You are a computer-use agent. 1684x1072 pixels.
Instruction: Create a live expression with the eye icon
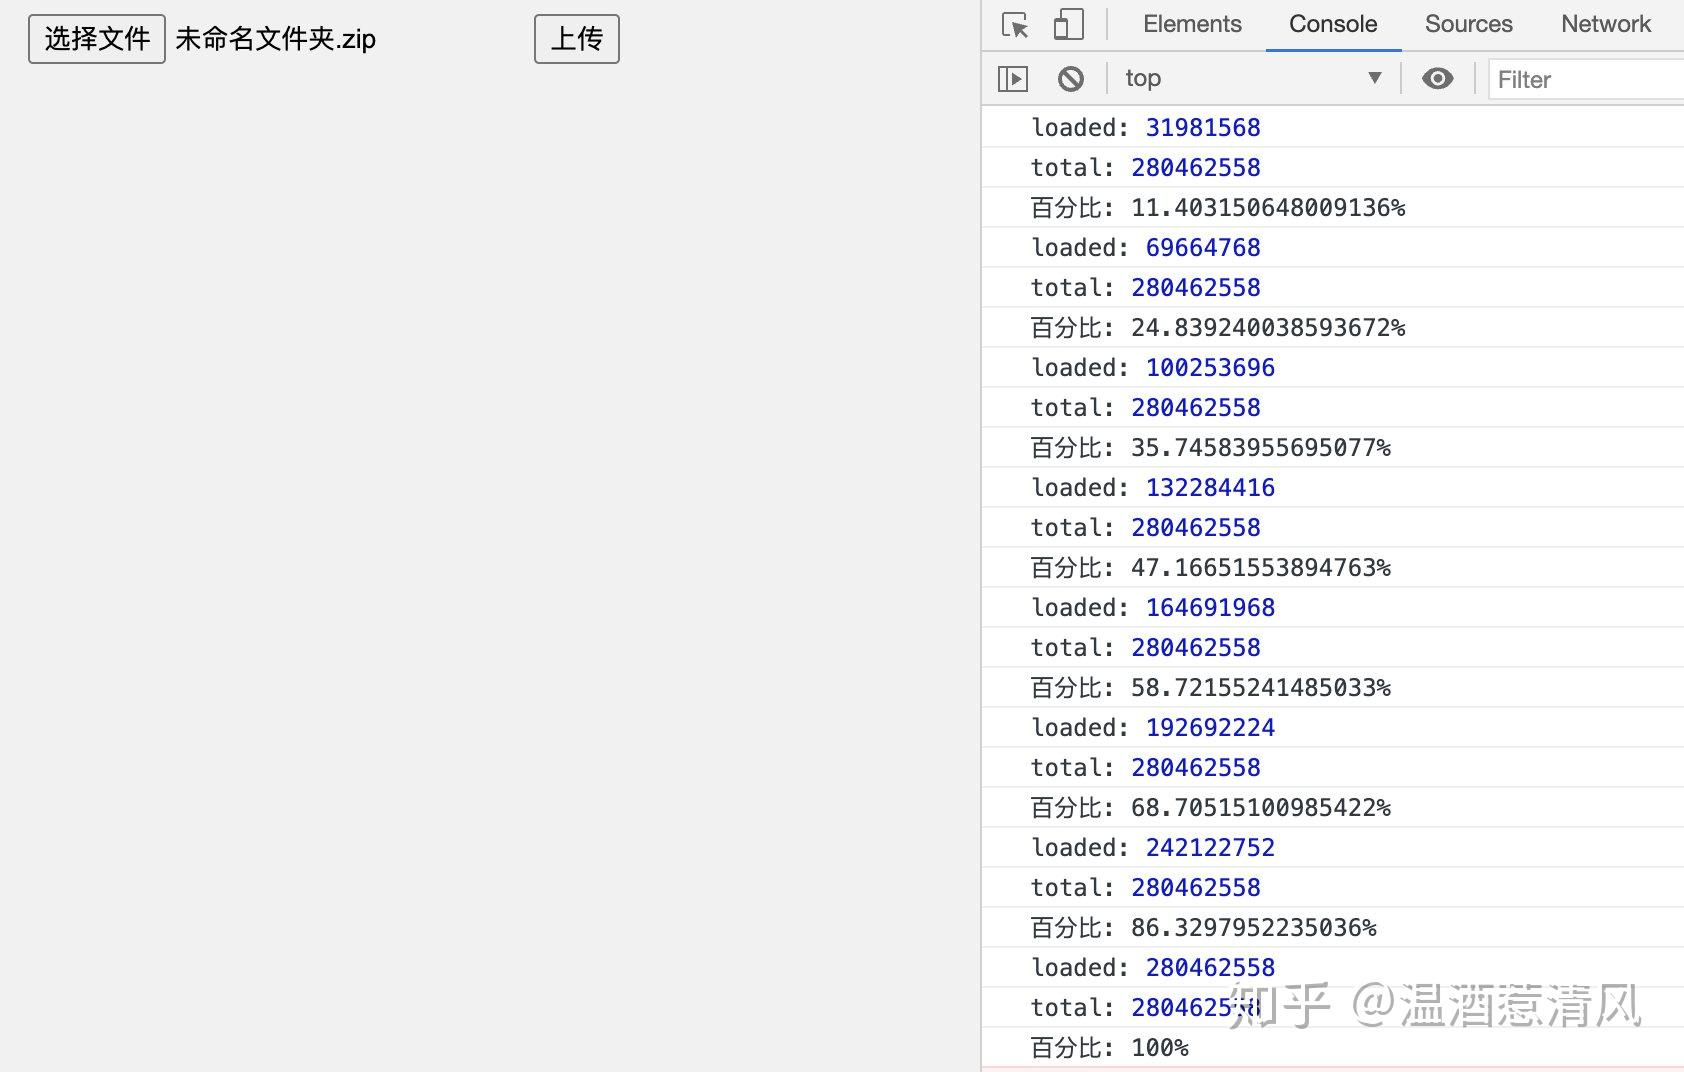pos(1437,78)
